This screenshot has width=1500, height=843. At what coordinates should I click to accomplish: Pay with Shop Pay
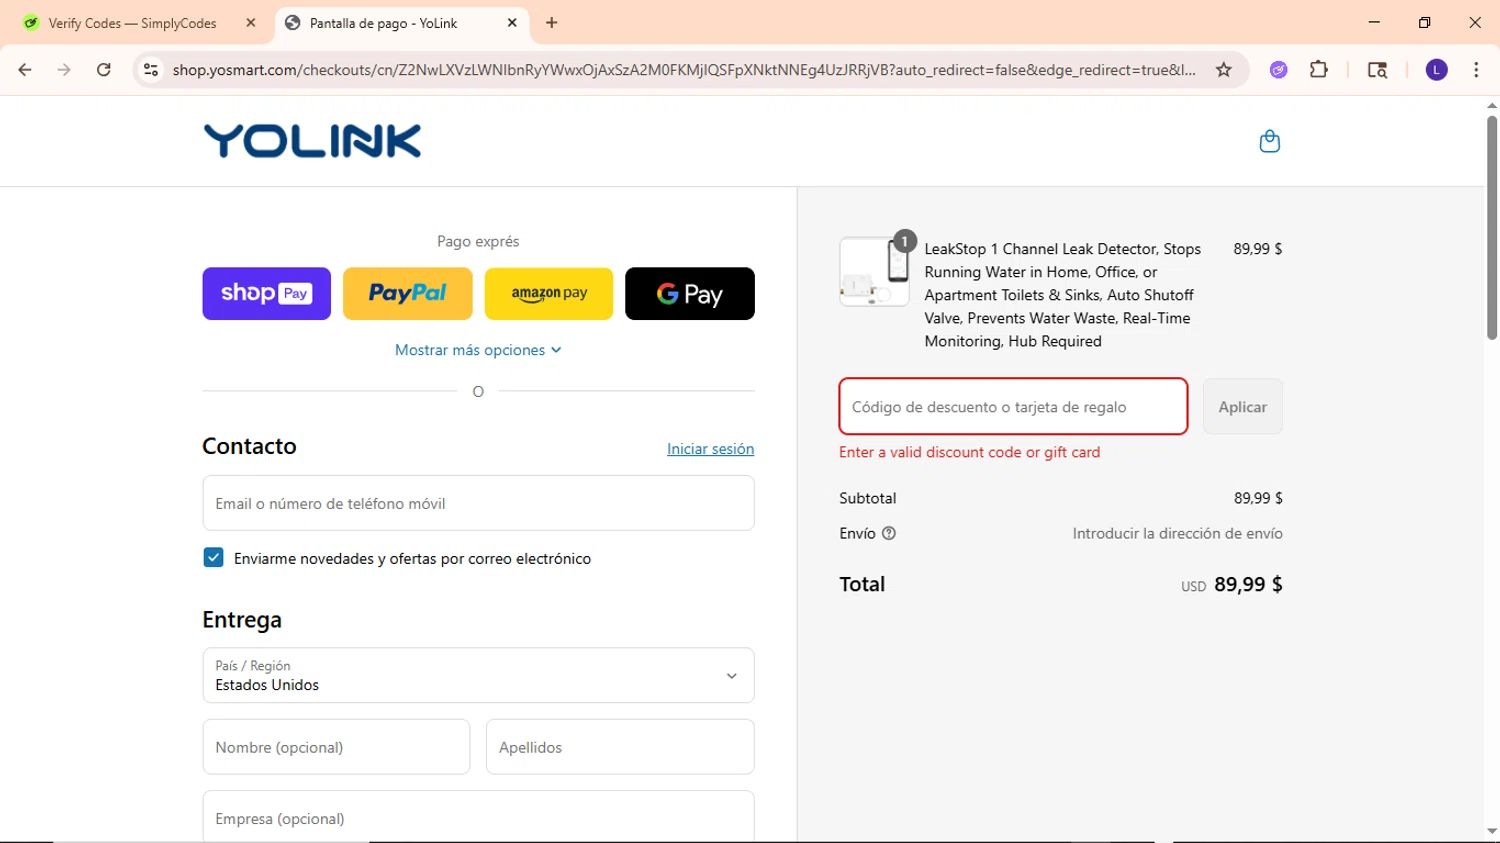(x=266, y=294)
